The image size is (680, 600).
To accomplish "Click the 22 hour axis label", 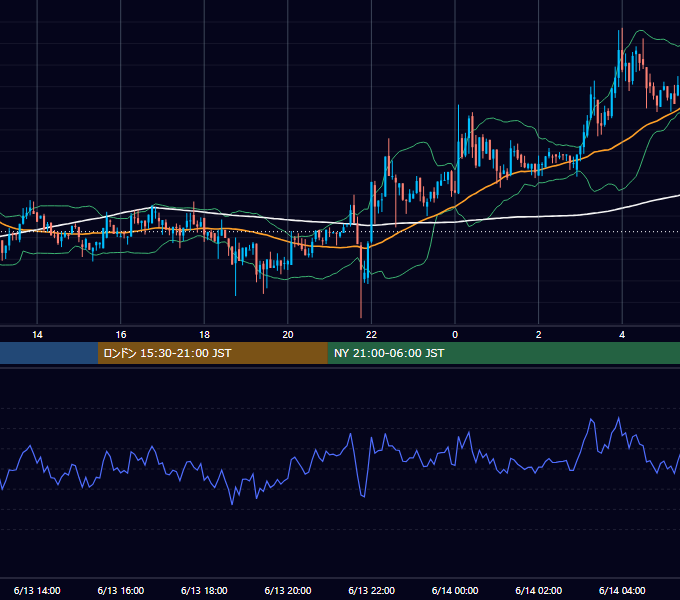I will tap(371, 335).
